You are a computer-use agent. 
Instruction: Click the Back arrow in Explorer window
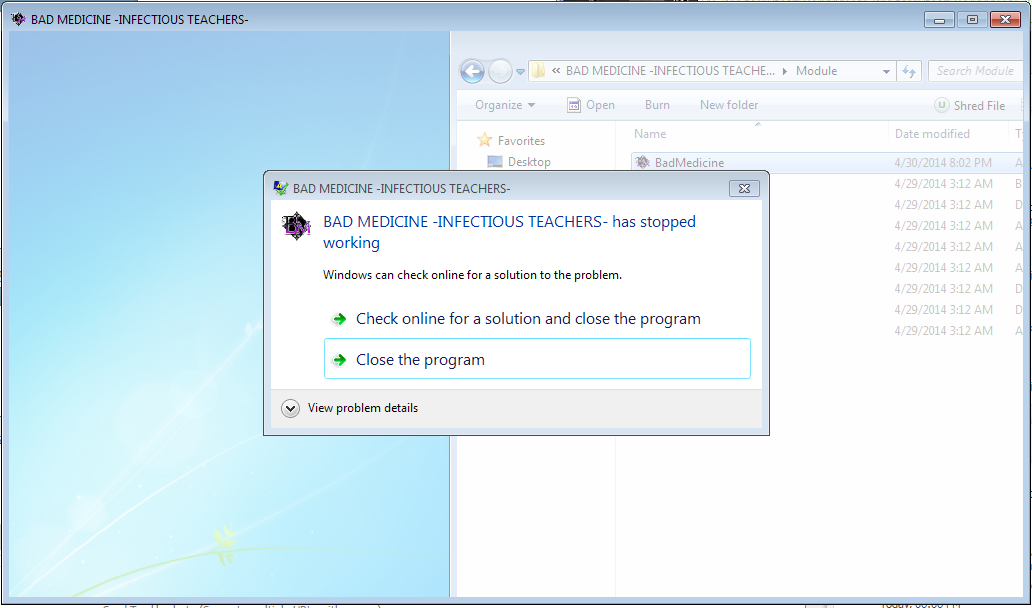click(x=472, y=71)
